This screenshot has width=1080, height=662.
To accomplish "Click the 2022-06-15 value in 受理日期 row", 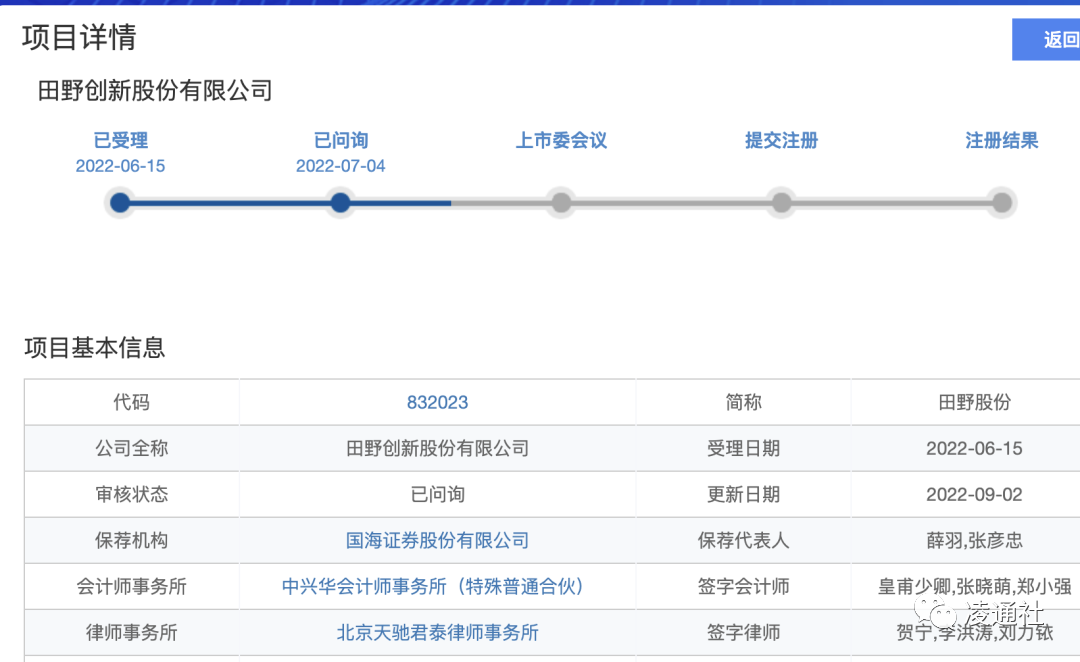I will (x=975, y=448).
